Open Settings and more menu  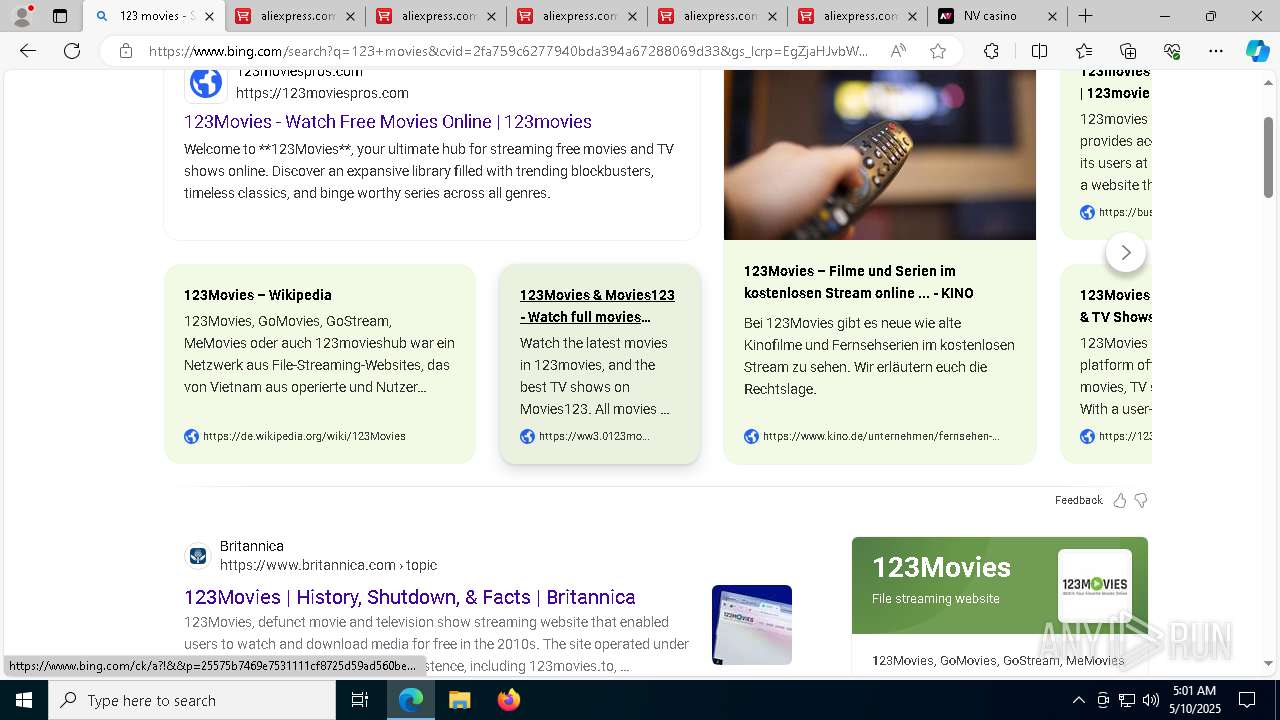[1216, 51]
